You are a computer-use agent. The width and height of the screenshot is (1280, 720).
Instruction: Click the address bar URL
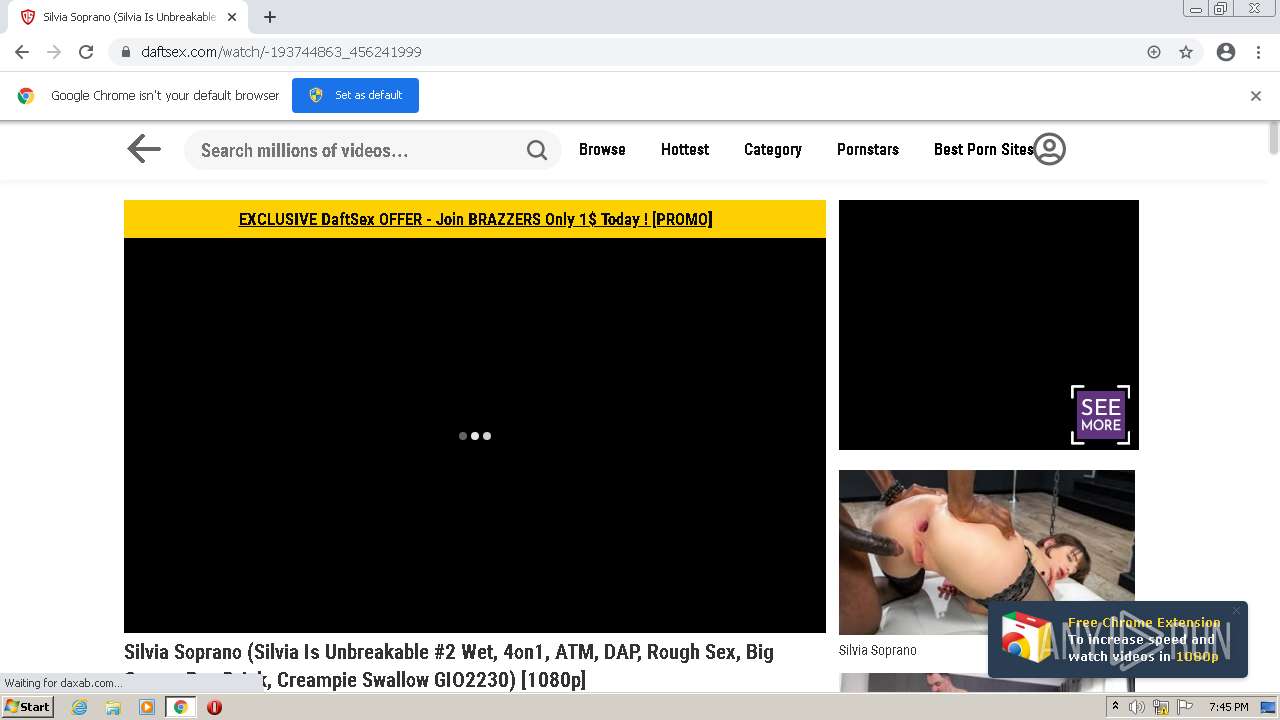[x=281, y=52]
